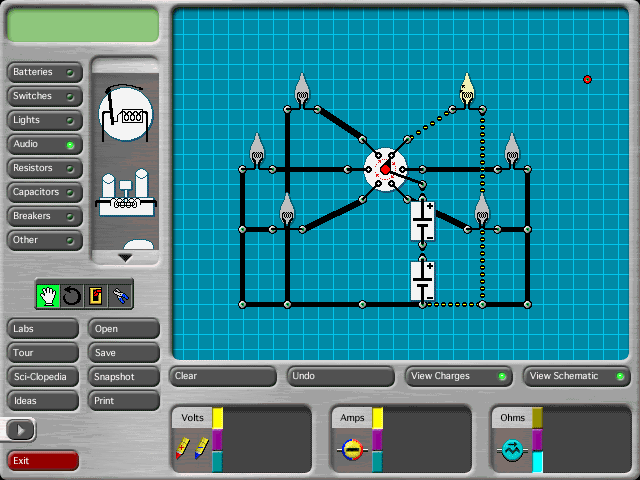This screenshot has width=640, height=480.
Task: Pick up the voltmeter probes
Action: (x=192, y=449)
